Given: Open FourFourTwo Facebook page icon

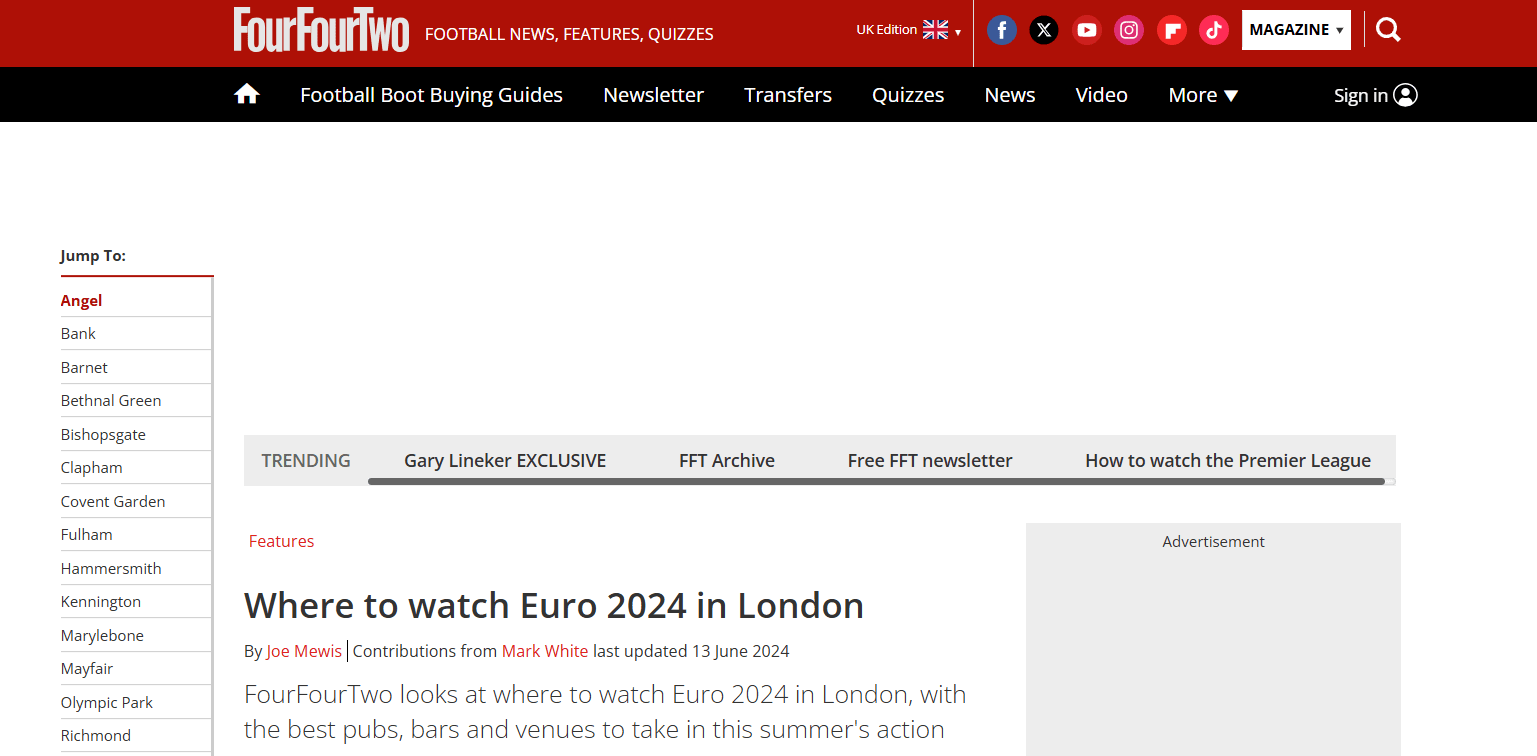Looking at the screenshot, I should (1001, 30).
